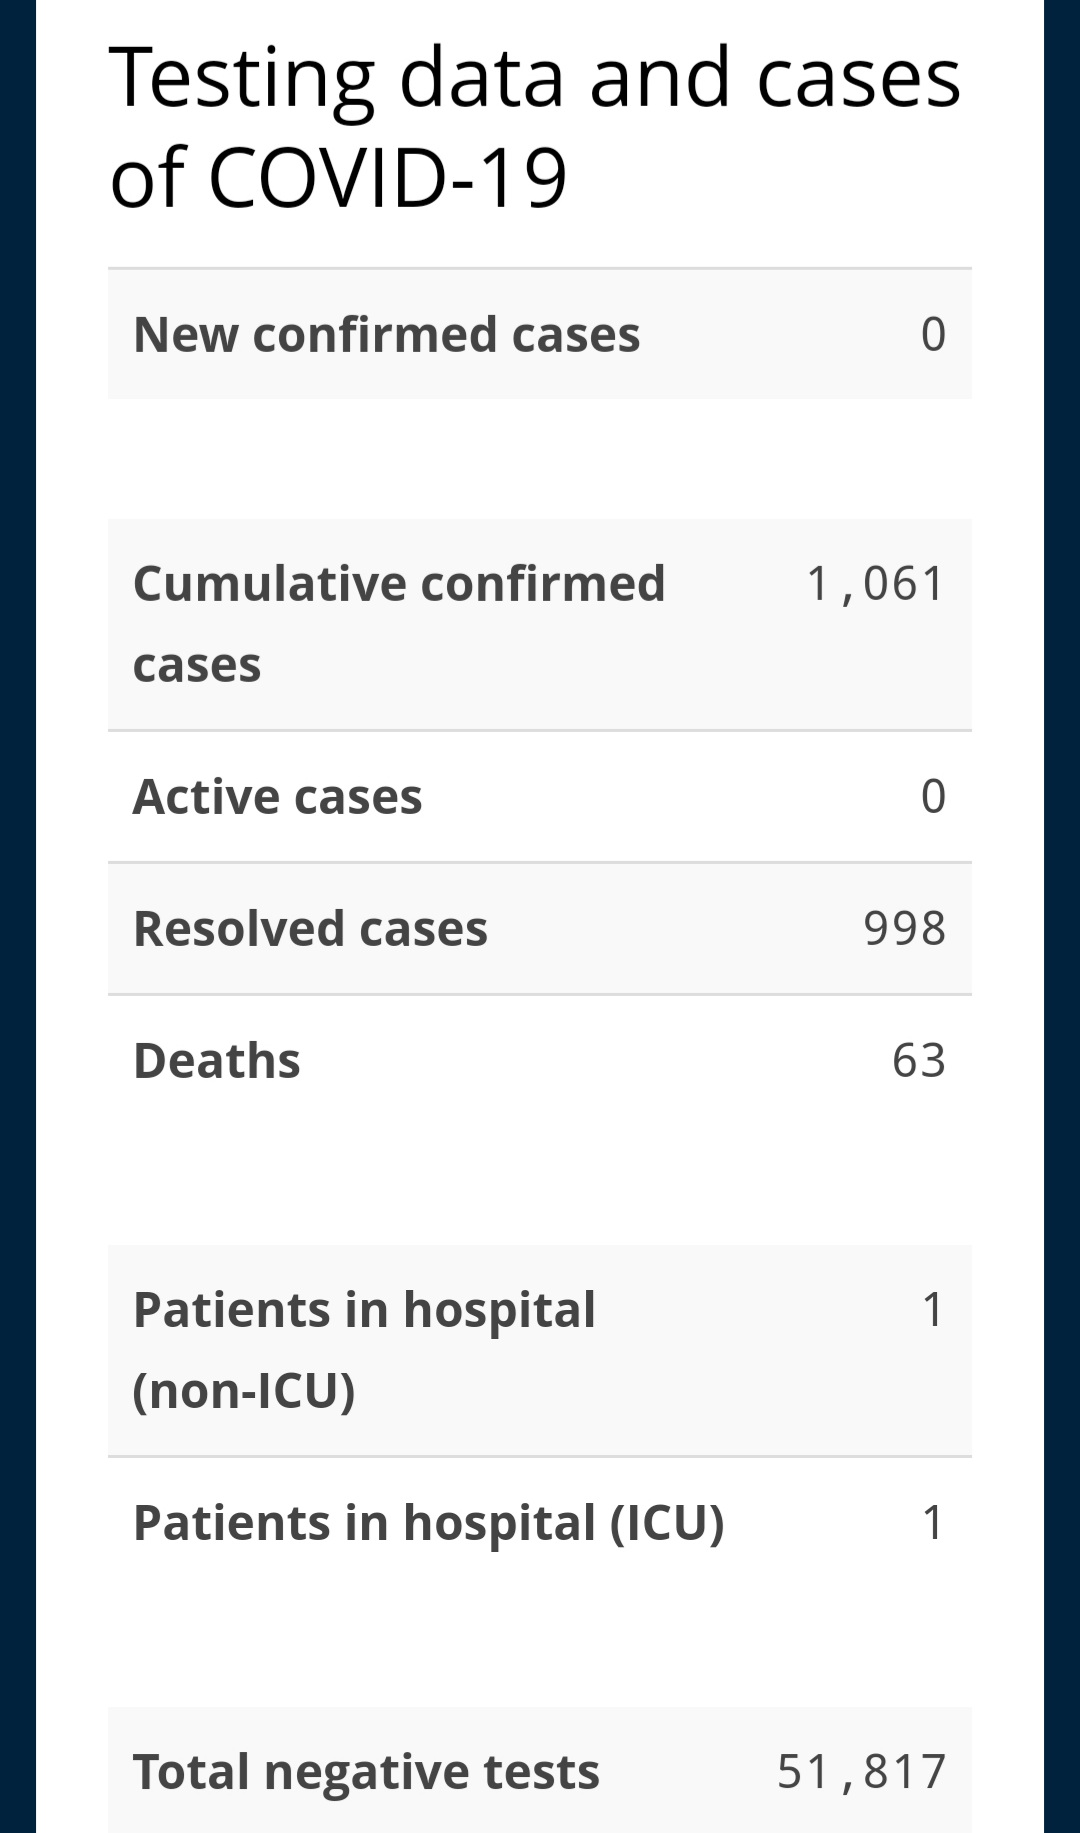Select the Deaths row label
1080x1833 pixels.
(x=216, y=1061)
